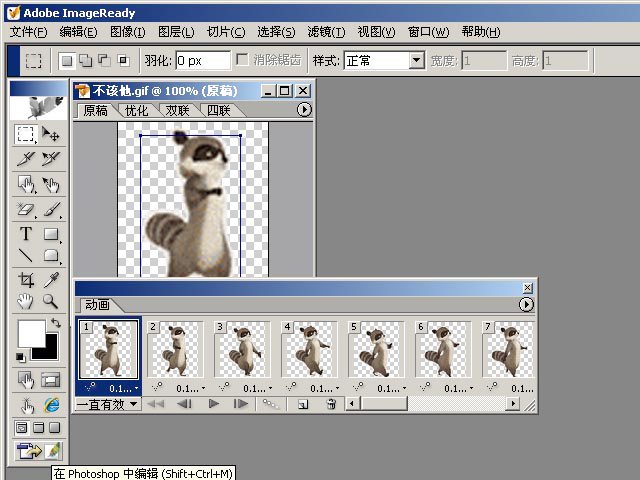
Task: Select the Line tool
Action: 25,255
